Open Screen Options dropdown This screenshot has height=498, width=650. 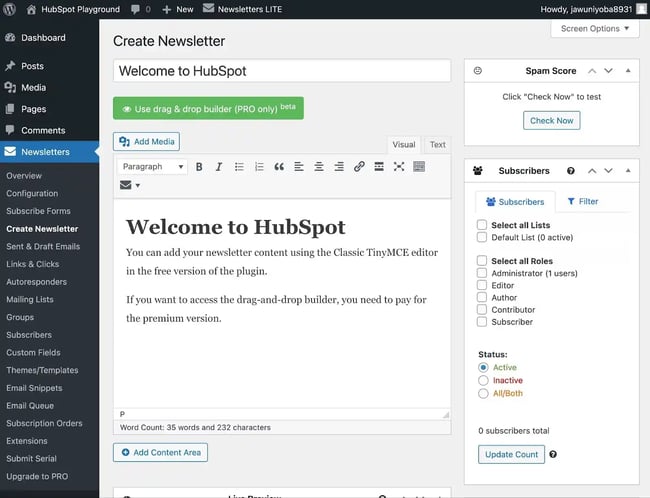(x=595, y=29)
